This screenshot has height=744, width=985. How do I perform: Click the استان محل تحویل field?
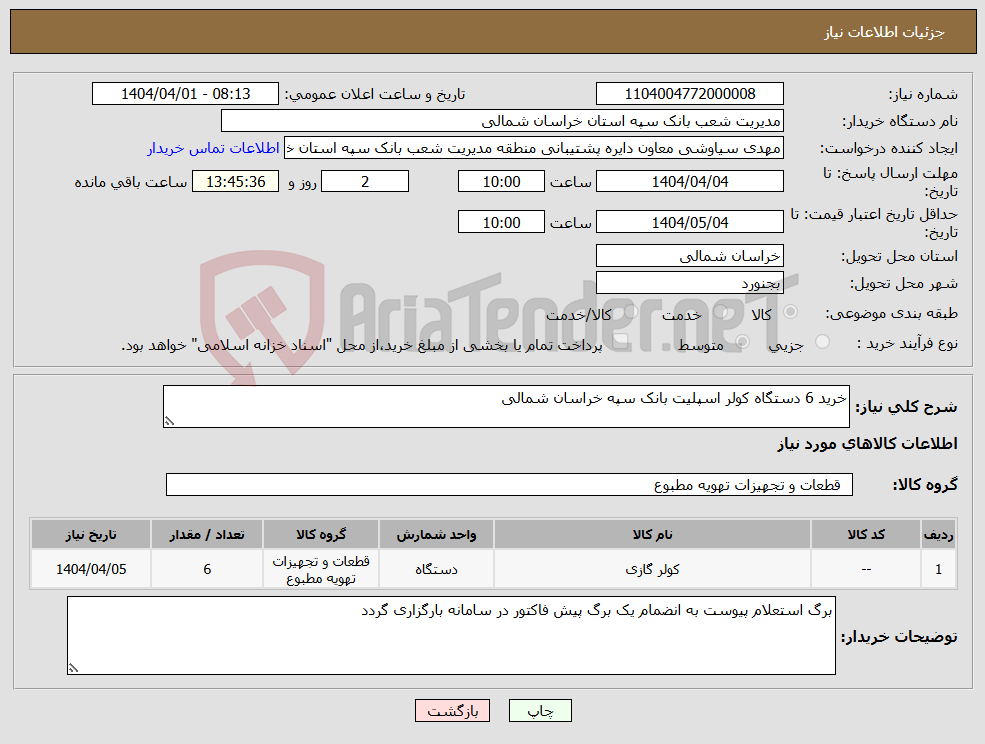[x=690, y=256]
